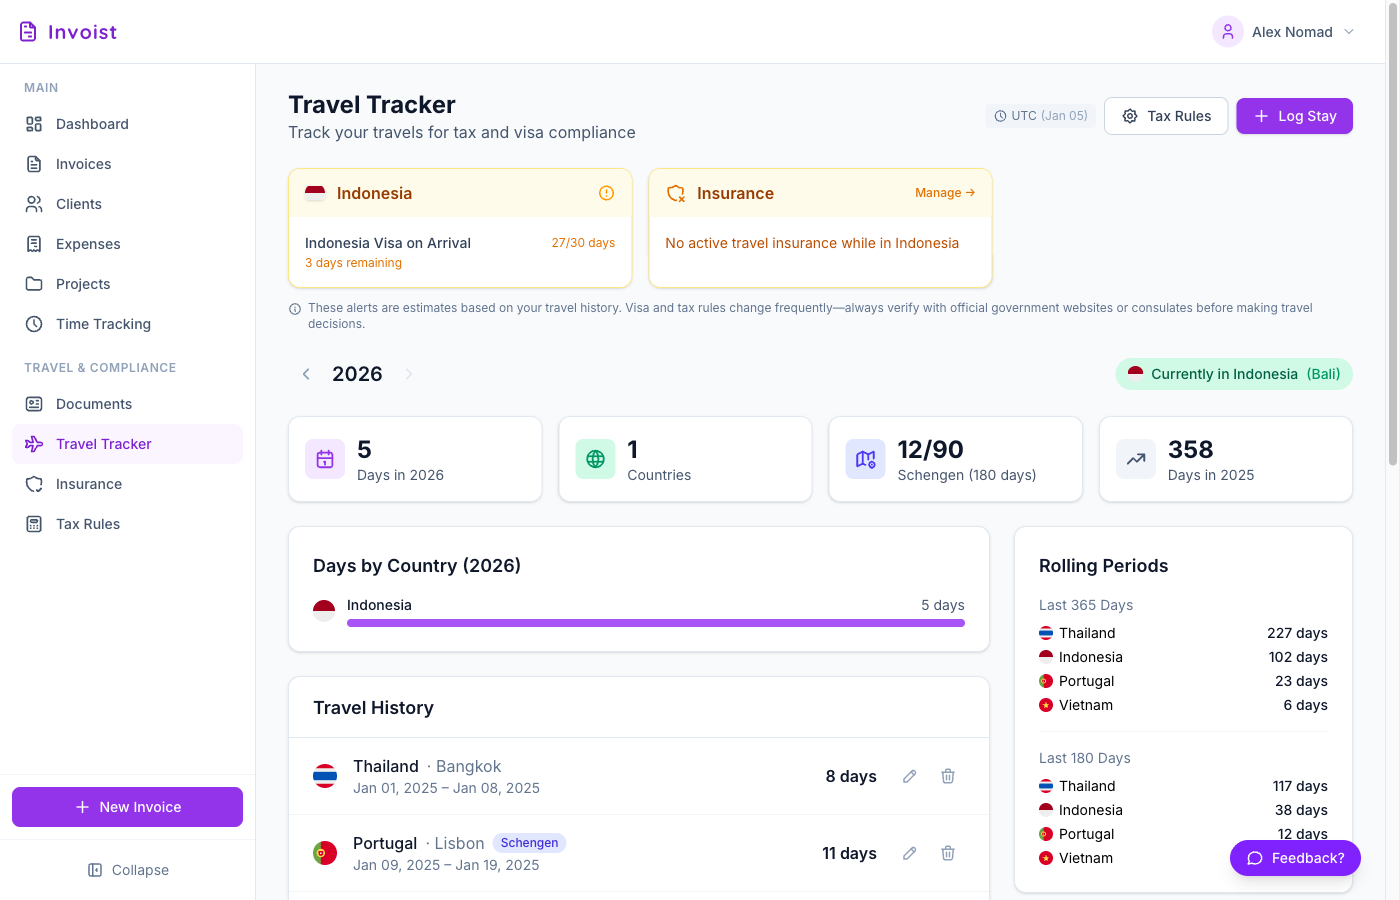Open the Tax Rules page
This screenshot has height=900, width=1400.
tap(85, 523)
